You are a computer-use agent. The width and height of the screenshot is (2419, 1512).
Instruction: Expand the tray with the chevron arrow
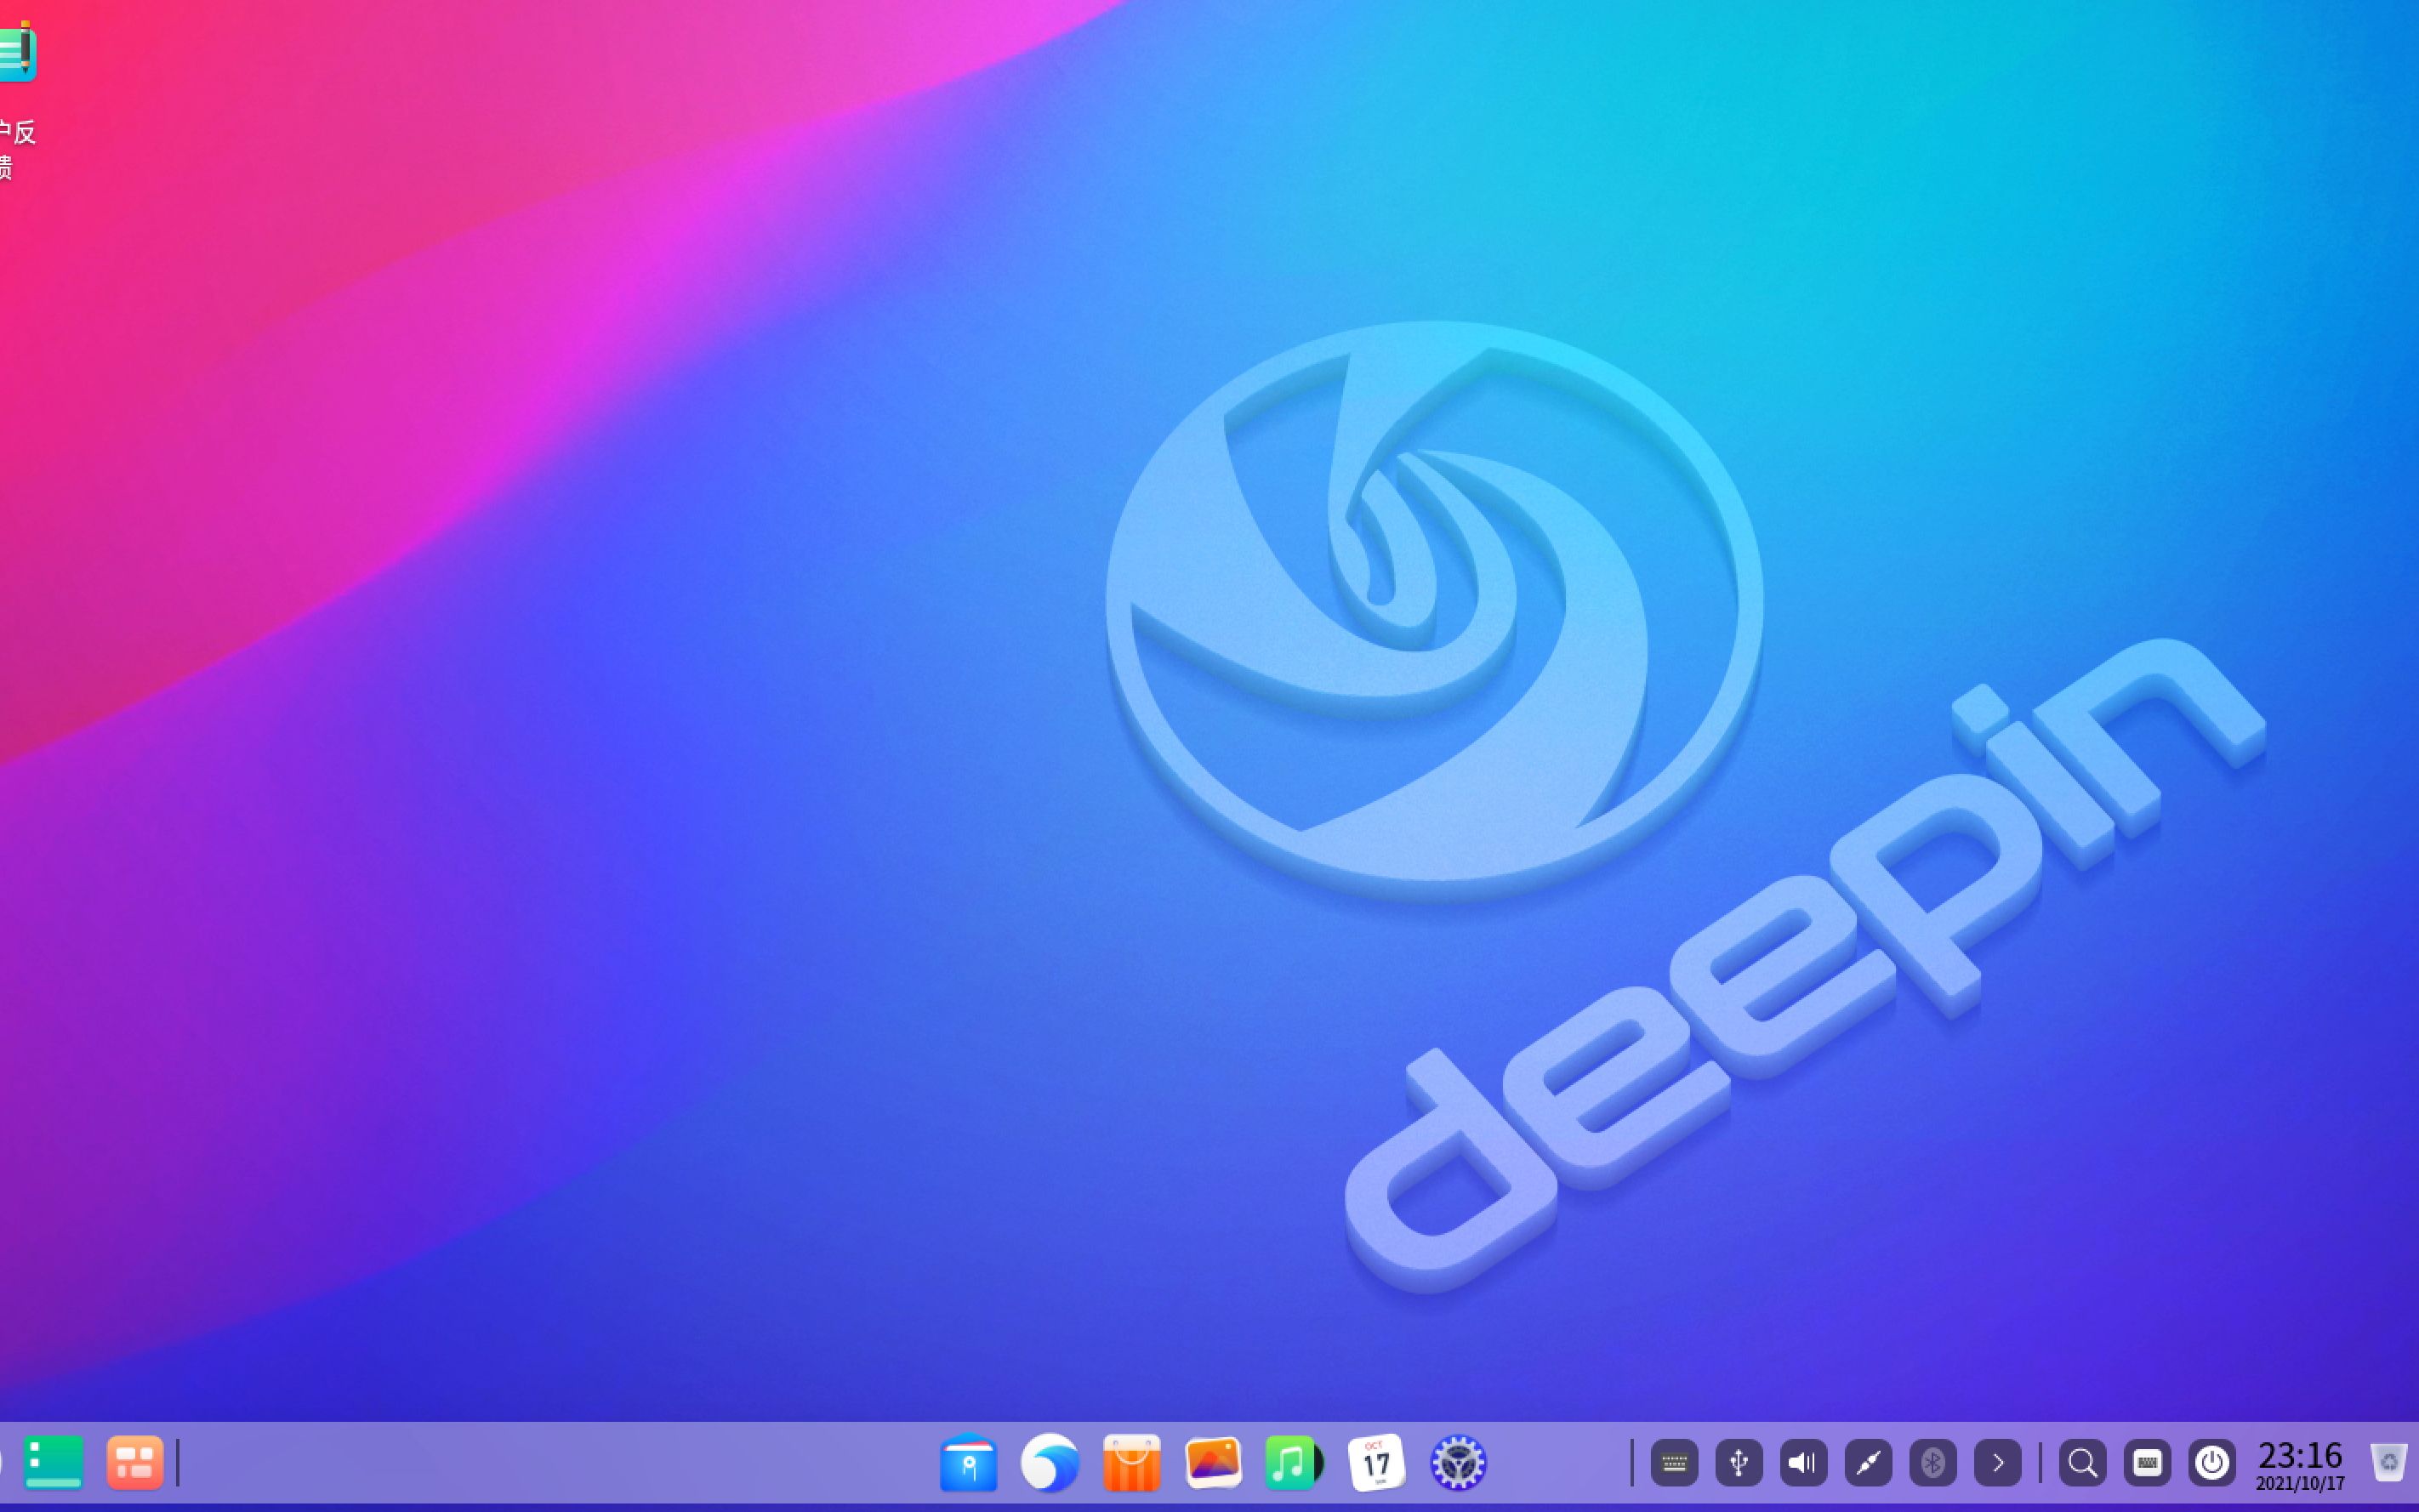(1998, 1463)
